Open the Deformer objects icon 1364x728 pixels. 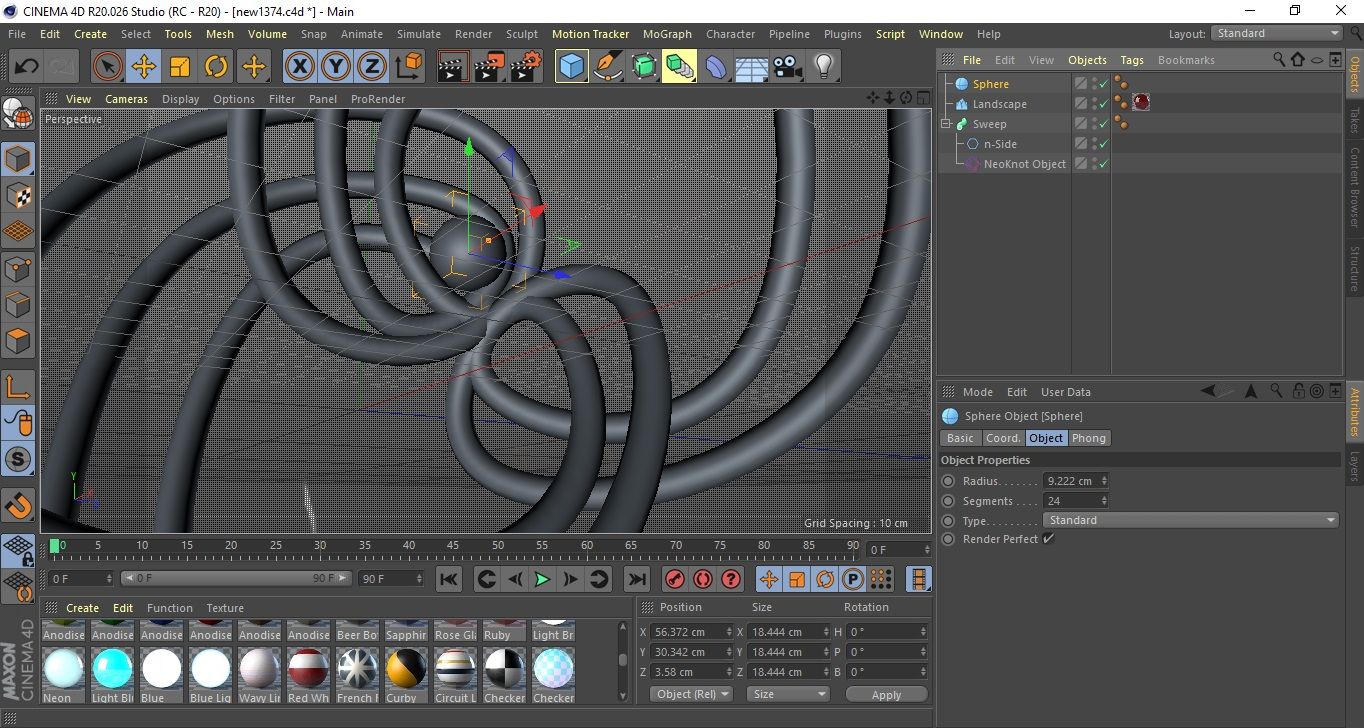point(716,67)
